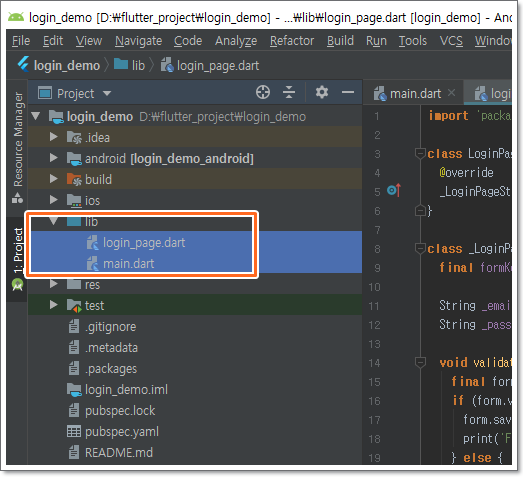Close the main.dart editor tab

451,93
